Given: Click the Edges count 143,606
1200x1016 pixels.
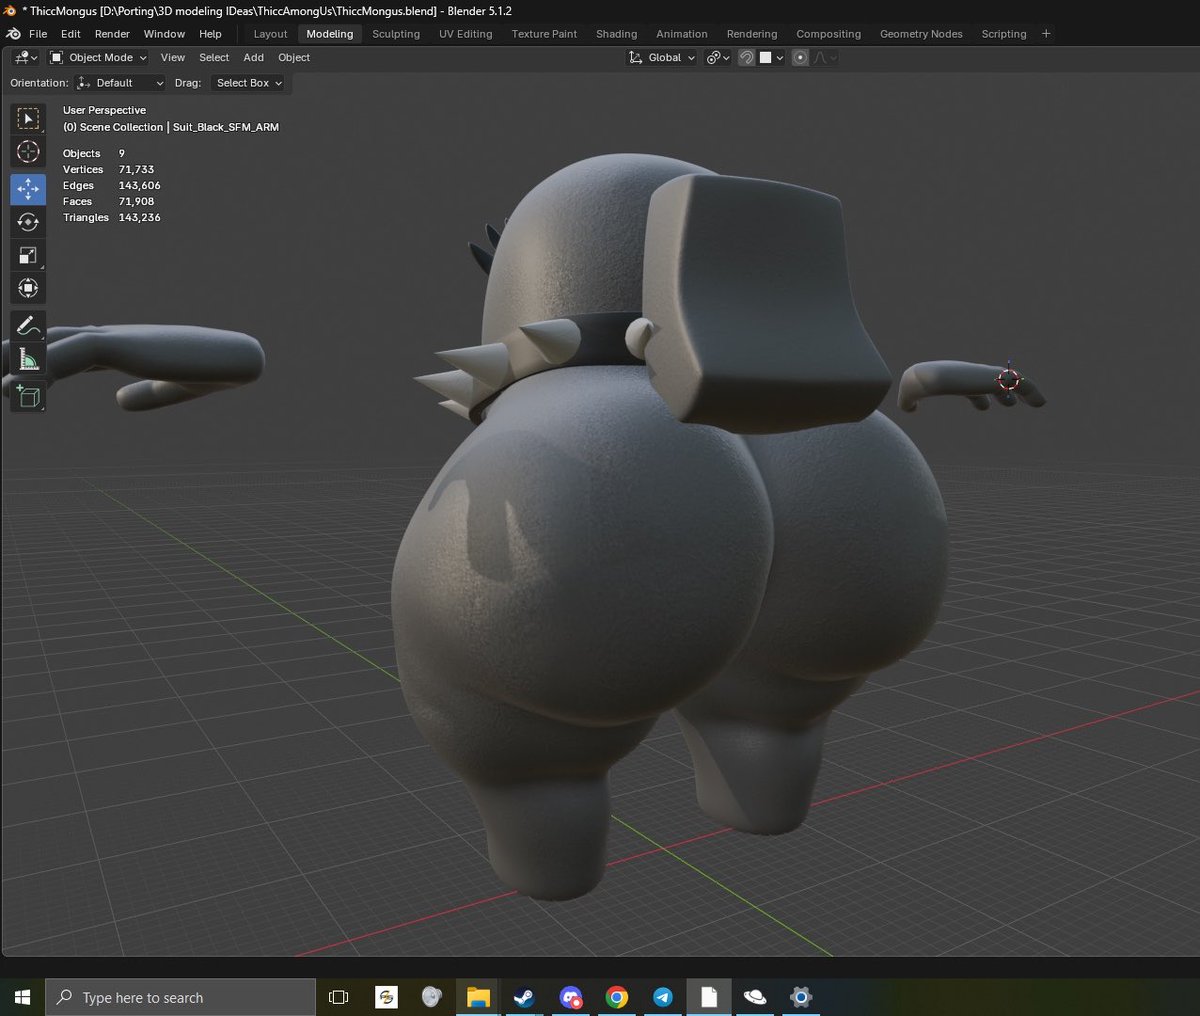Looking at the screenshot, I should (140, 186).
